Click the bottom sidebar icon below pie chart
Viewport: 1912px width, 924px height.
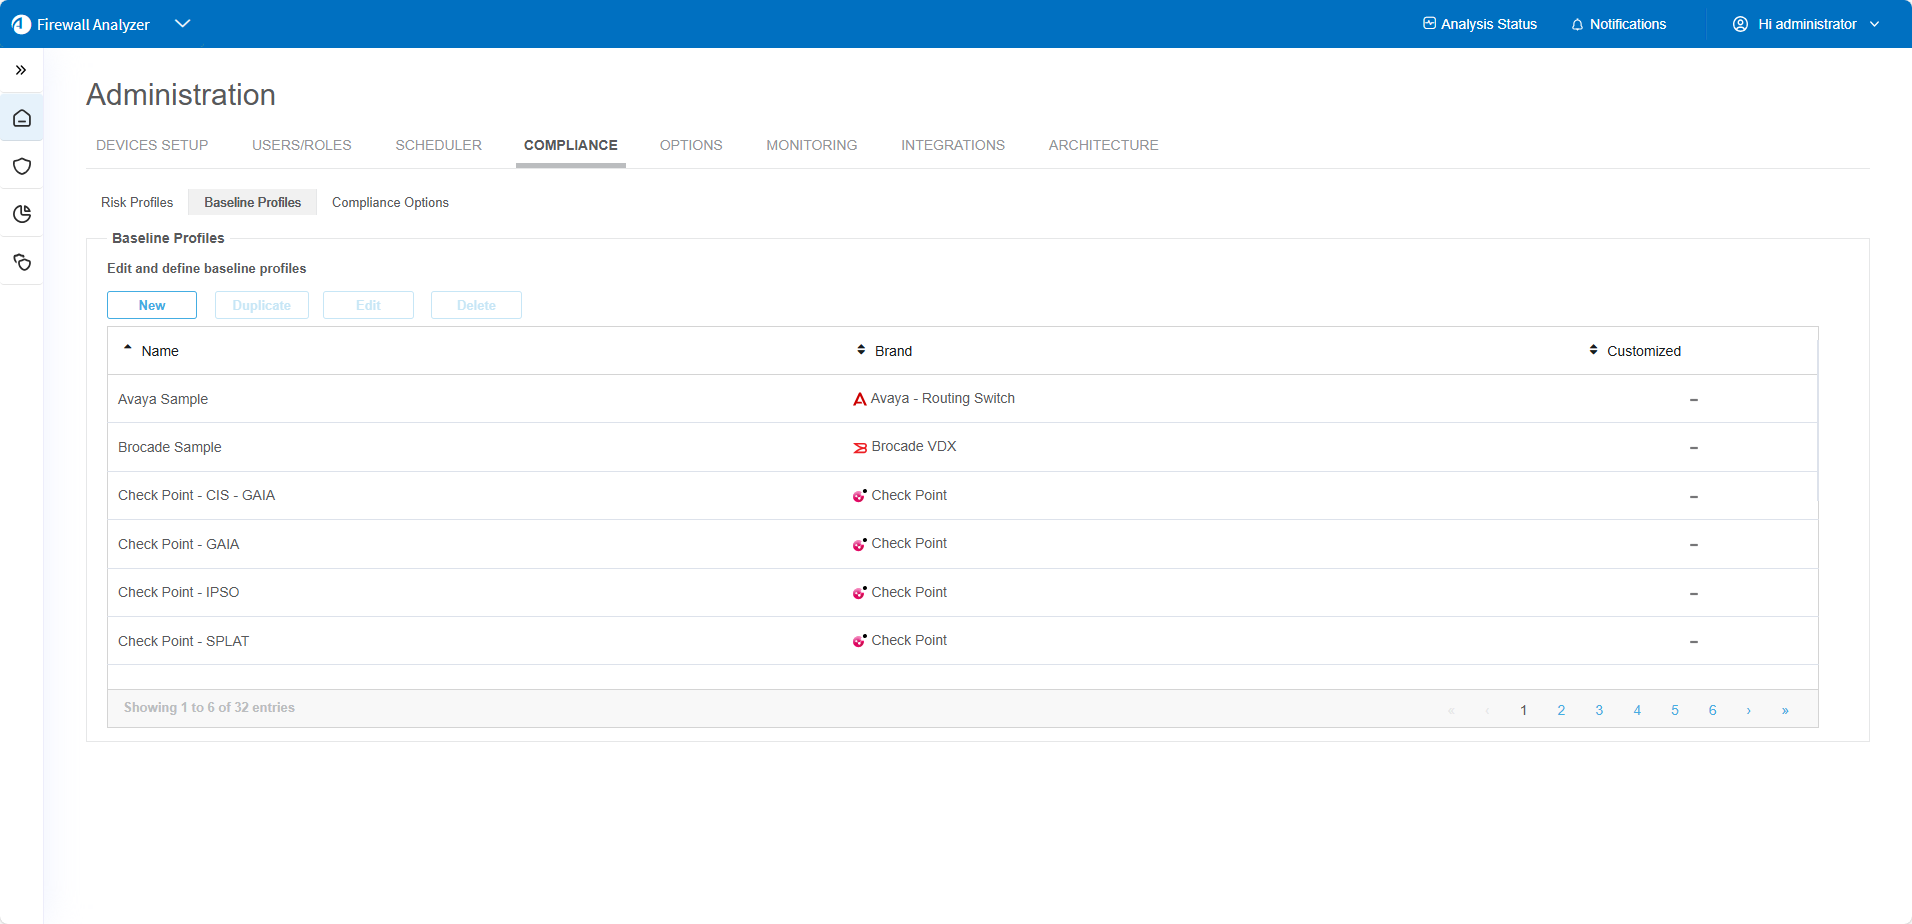pos(22,262)
